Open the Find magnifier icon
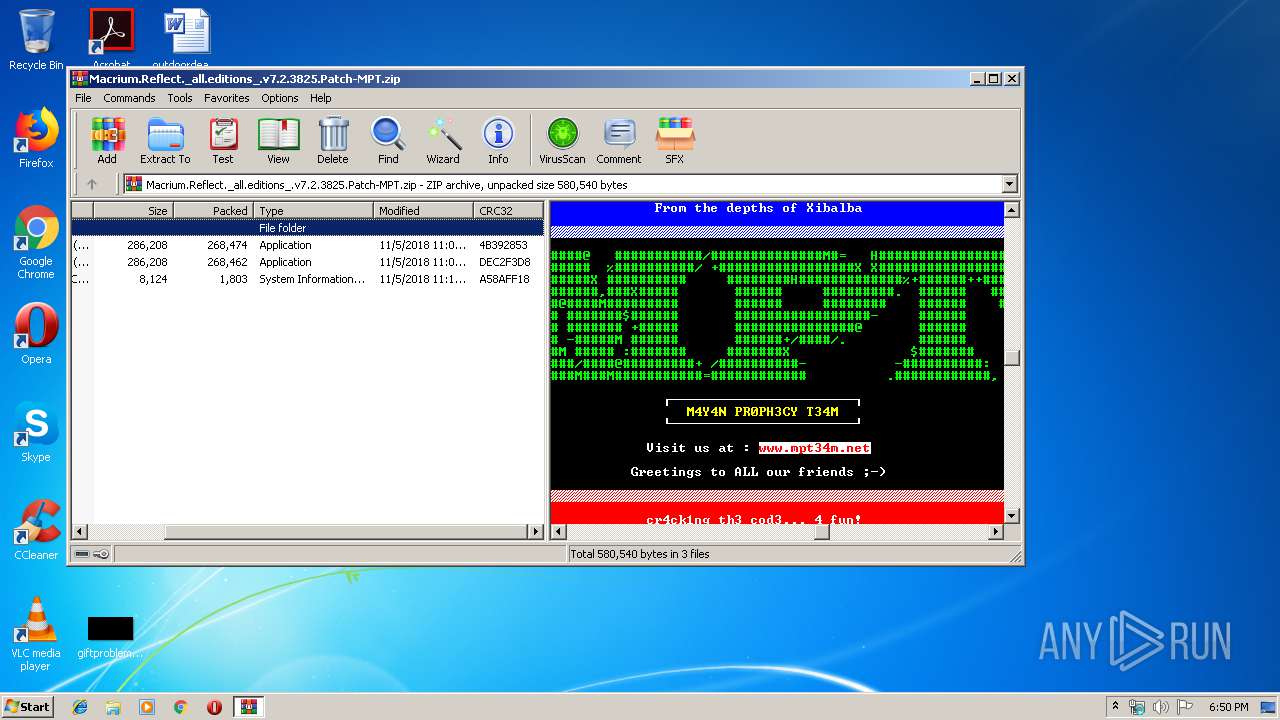This screenshot has width=1280, height=720. (388, 140)
